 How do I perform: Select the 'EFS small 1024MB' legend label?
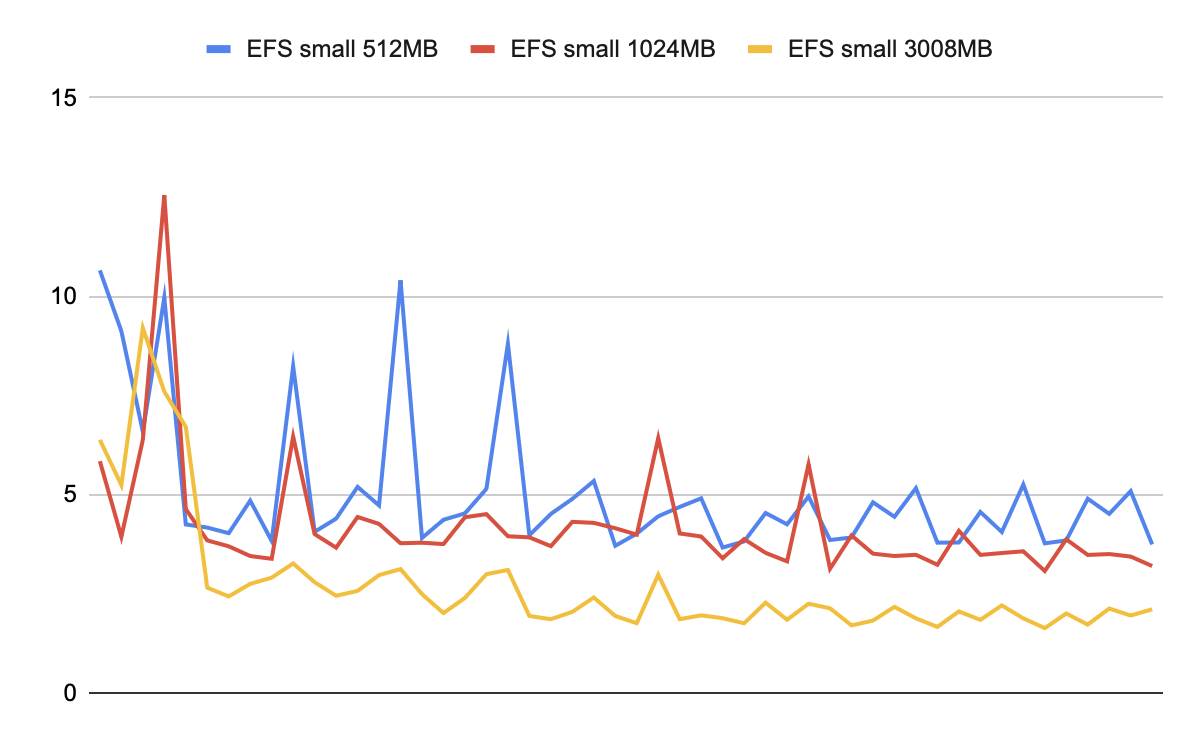click(612, 49)
